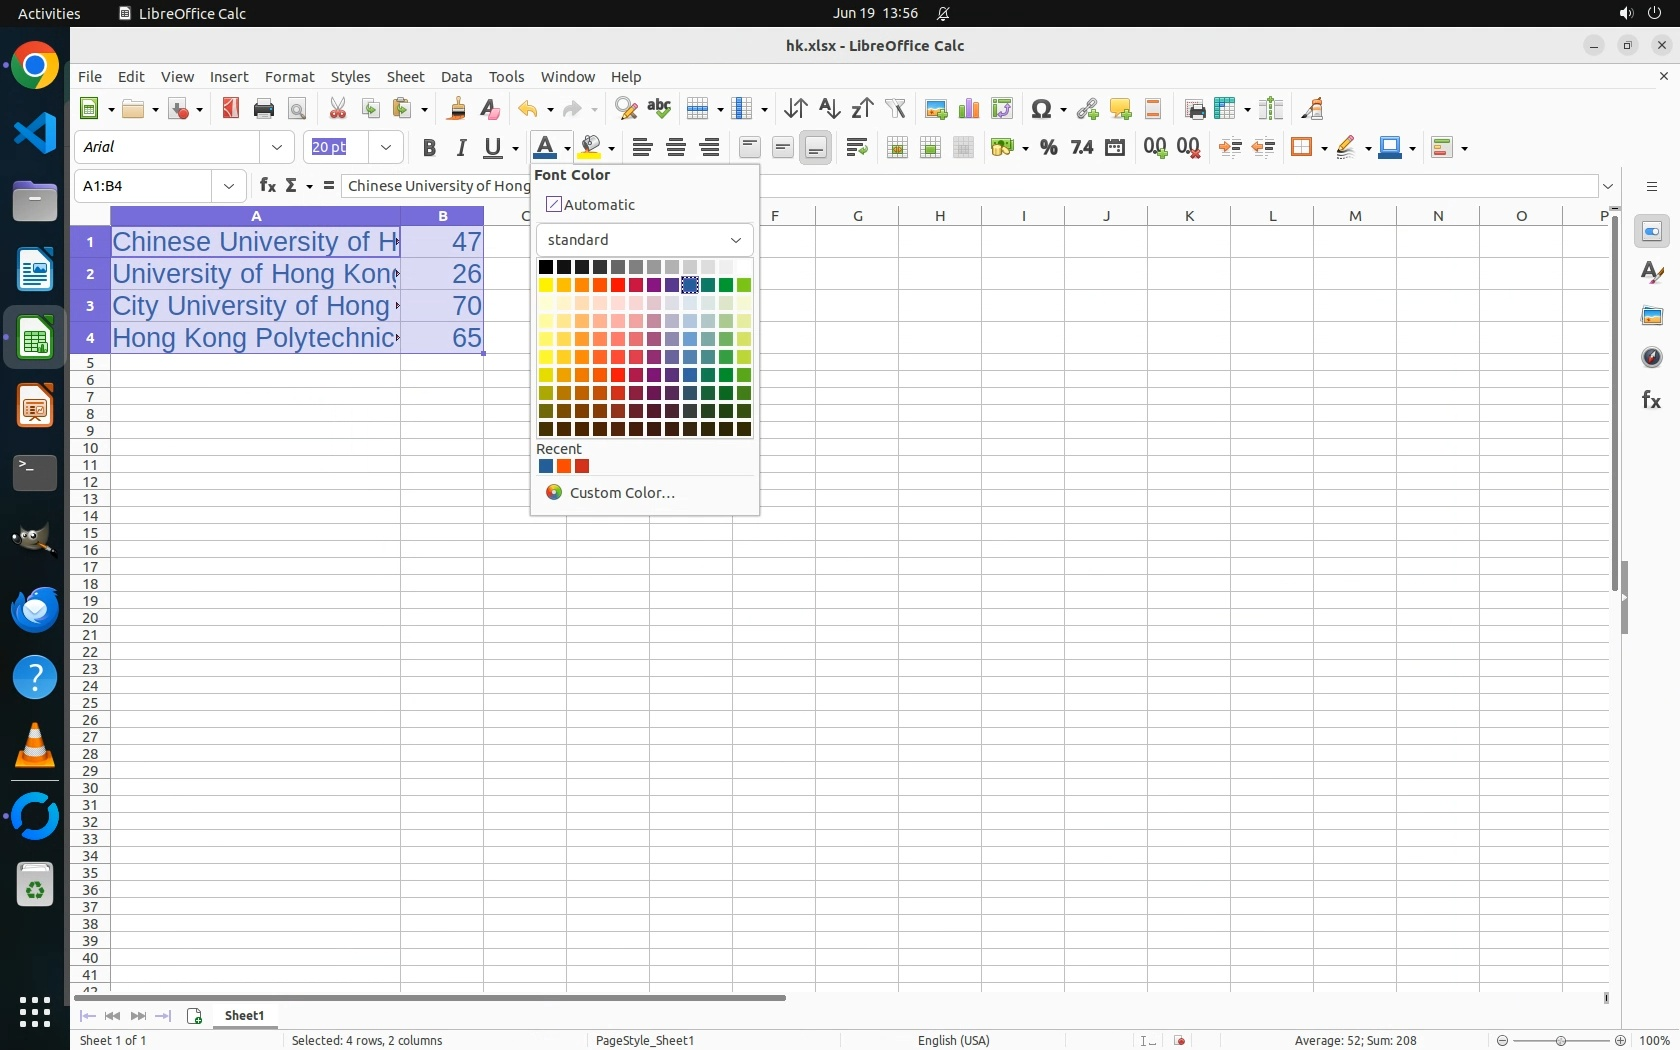Open the Function Wizard icon
This screenshot has height=1050, width=1680.
pos(267,186)
